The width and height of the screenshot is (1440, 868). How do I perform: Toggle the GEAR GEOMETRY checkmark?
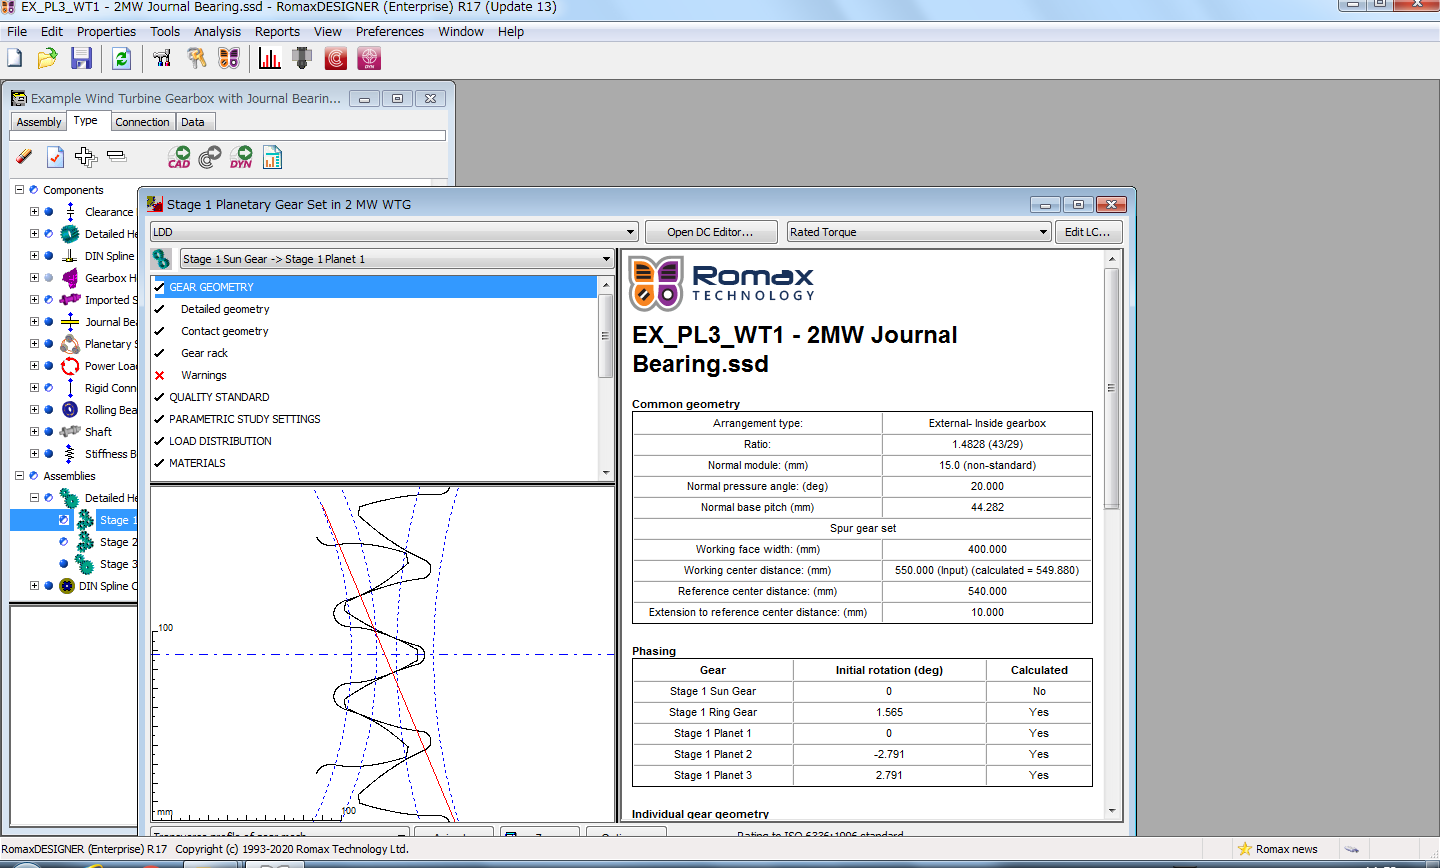(159, 287)
